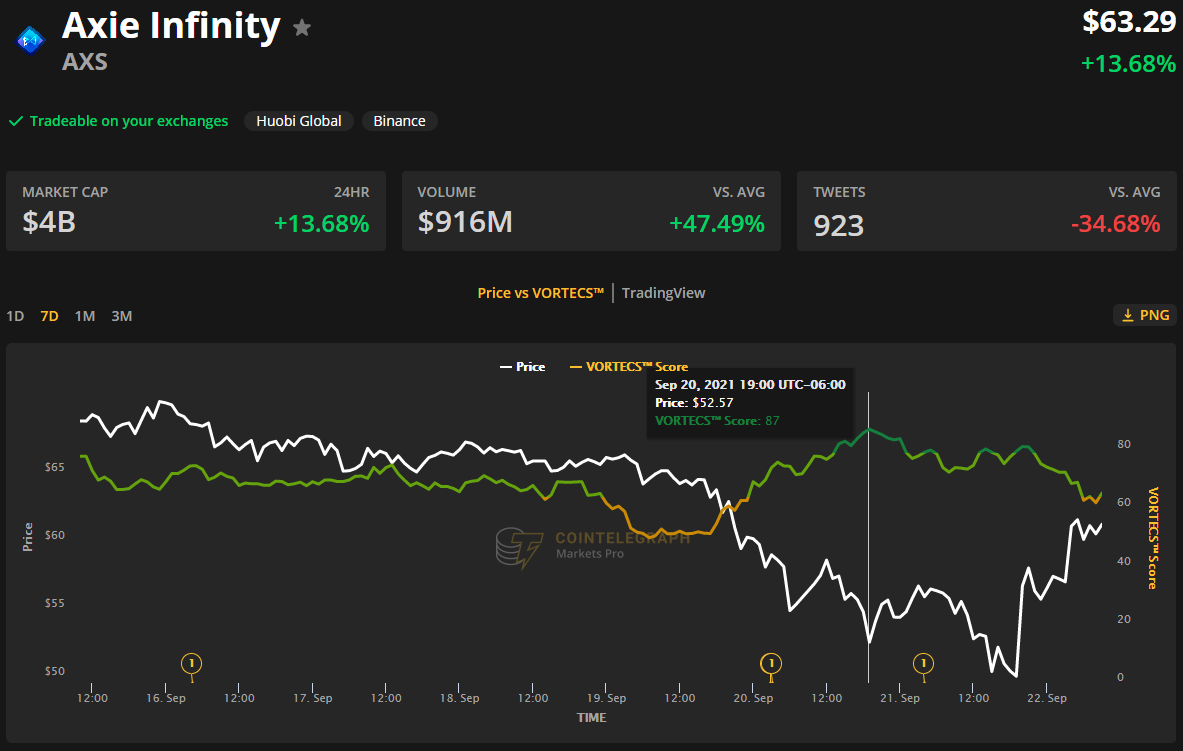1183x751 pixels.
Task: Click the +47.49% volume vs. avg value
Action: click(x=717, y=224)
